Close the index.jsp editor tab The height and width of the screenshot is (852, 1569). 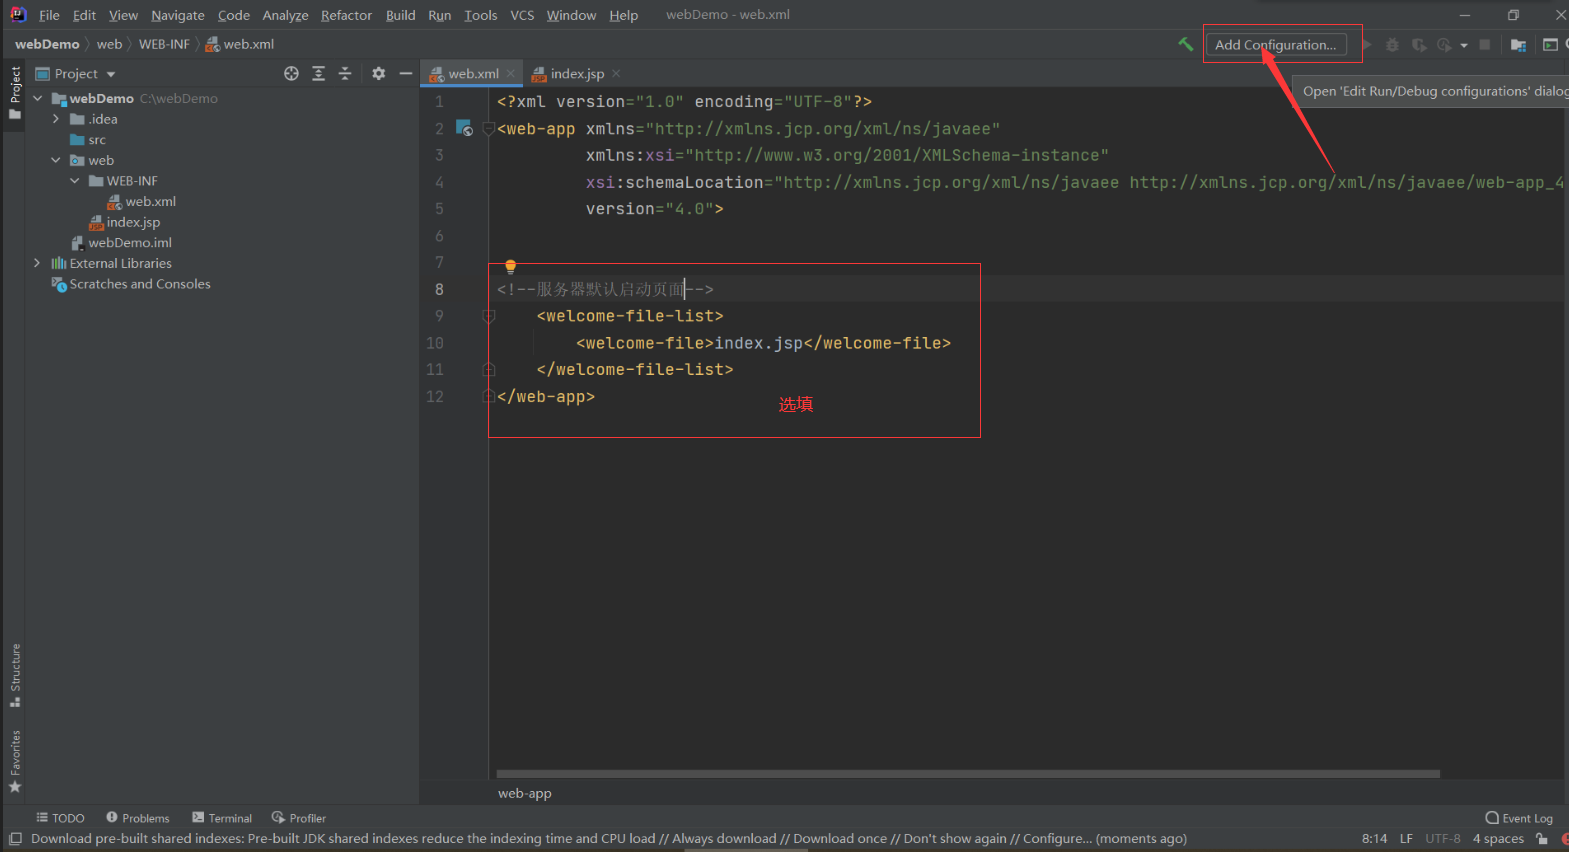[x=616, y=73]
